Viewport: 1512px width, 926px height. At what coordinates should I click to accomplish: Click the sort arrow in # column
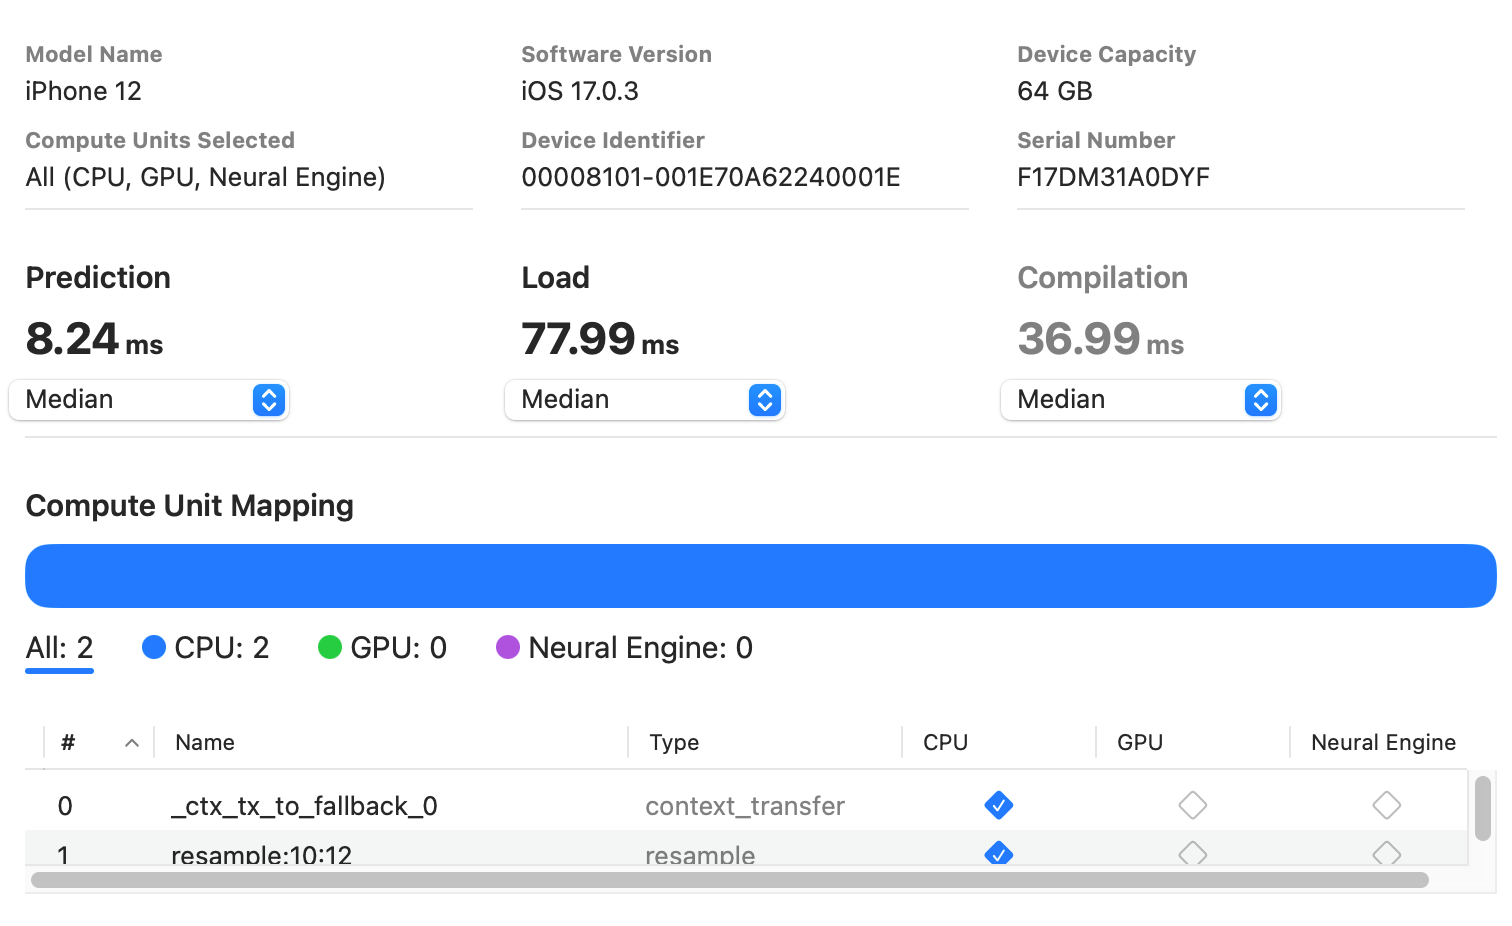pyautogui.click(x=131, y=743)
